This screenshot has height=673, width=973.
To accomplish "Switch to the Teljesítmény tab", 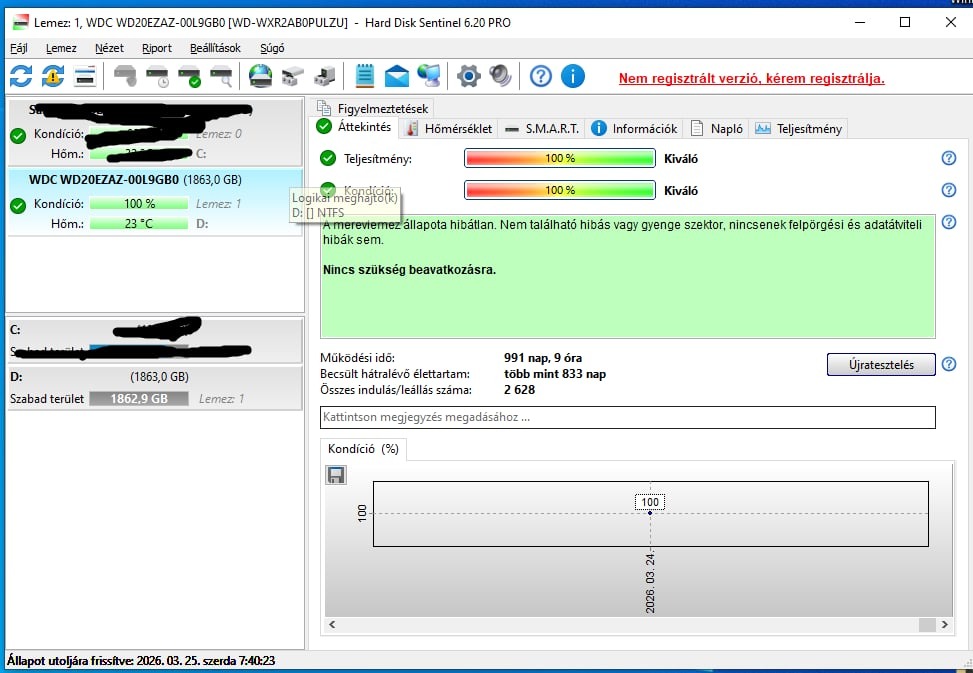I will (799, 128).
